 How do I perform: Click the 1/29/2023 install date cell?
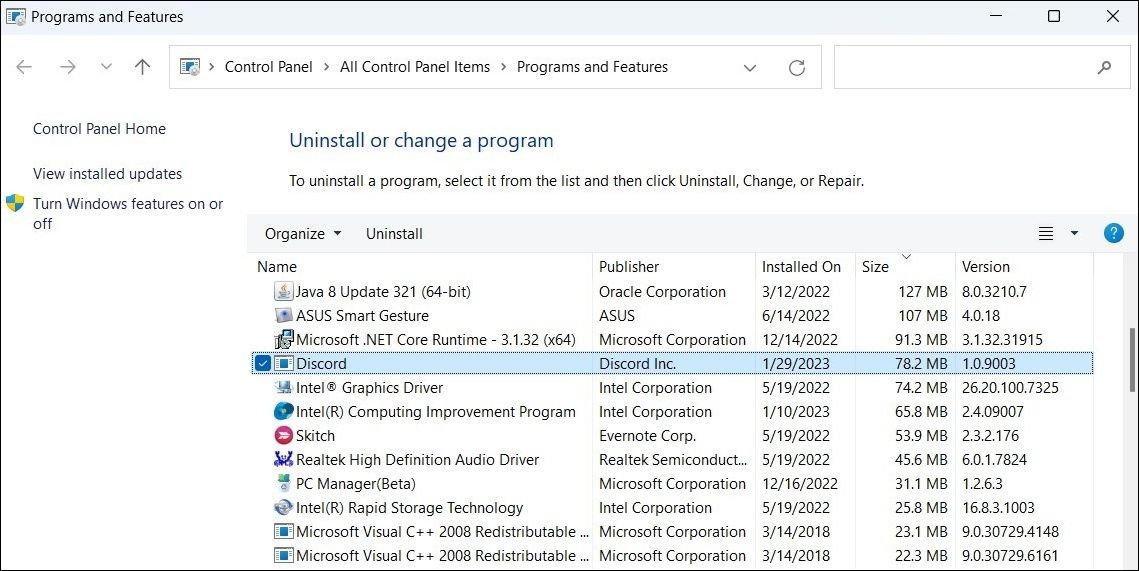[x=795, y=363]
